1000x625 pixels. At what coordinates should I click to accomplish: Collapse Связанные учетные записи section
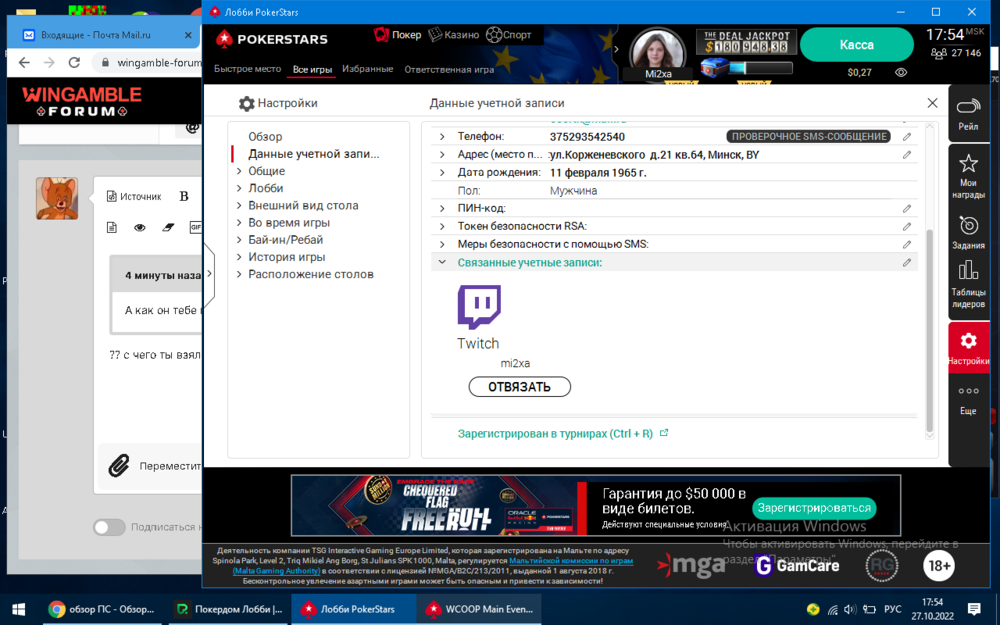point(442,263)
